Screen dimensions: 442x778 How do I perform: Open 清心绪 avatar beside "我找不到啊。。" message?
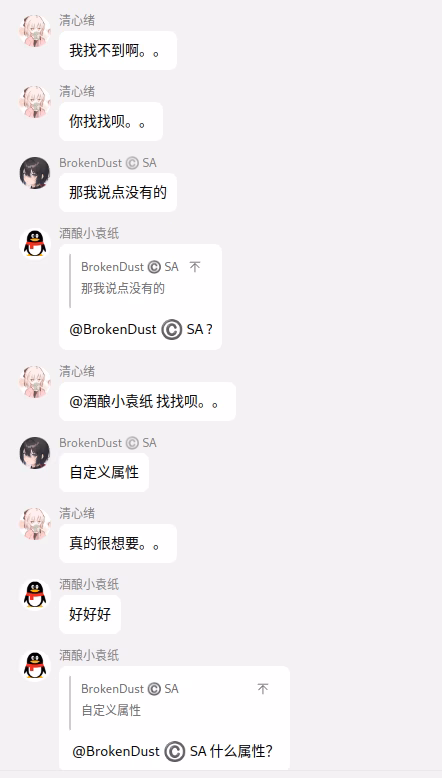tap(35, 31)
